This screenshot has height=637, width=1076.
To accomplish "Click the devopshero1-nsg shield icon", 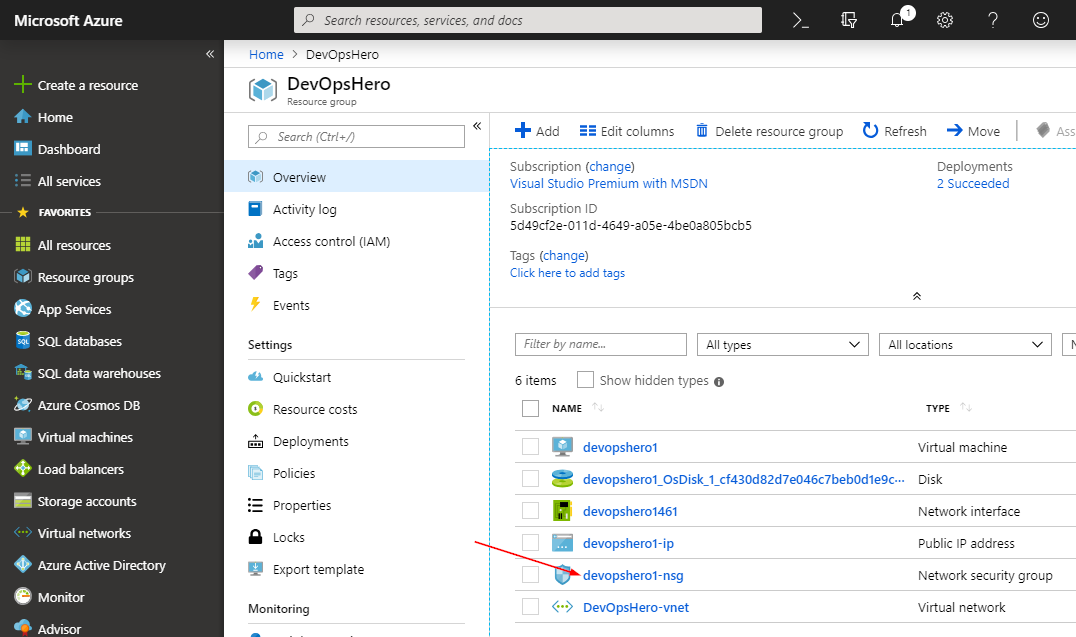I will pyautogui.click(x=562, y=575).
